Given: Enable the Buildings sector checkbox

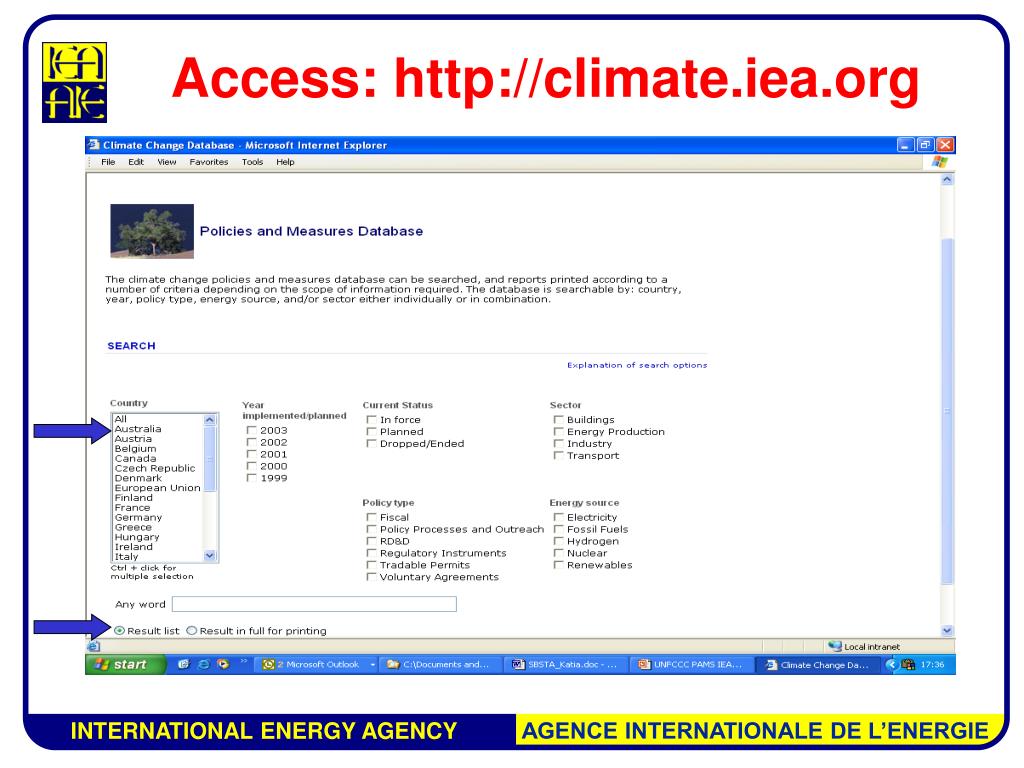Looking at the screenshot, I should coord(558,419).
